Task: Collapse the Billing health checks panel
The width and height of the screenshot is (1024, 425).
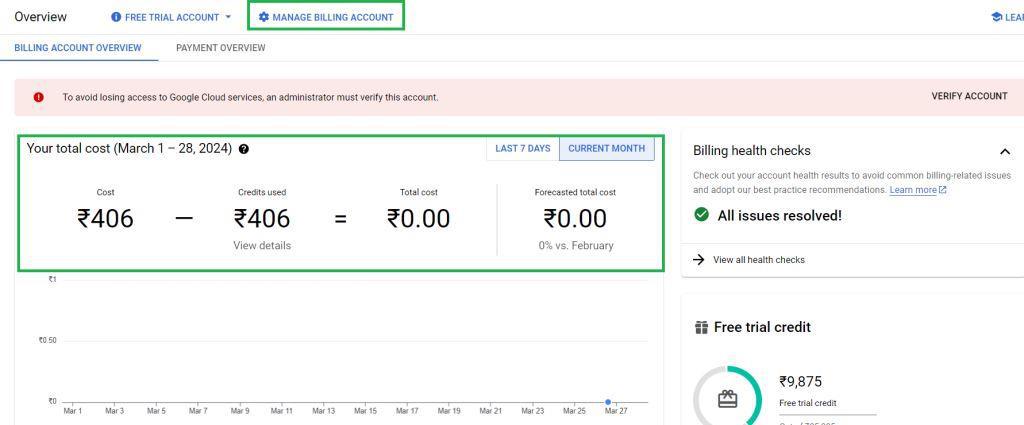Action: 1005,151
